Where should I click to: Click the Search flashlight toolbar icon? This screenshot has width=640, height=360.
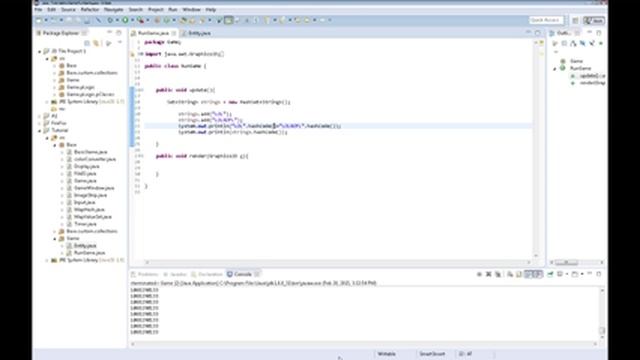[x=202, y=20]
